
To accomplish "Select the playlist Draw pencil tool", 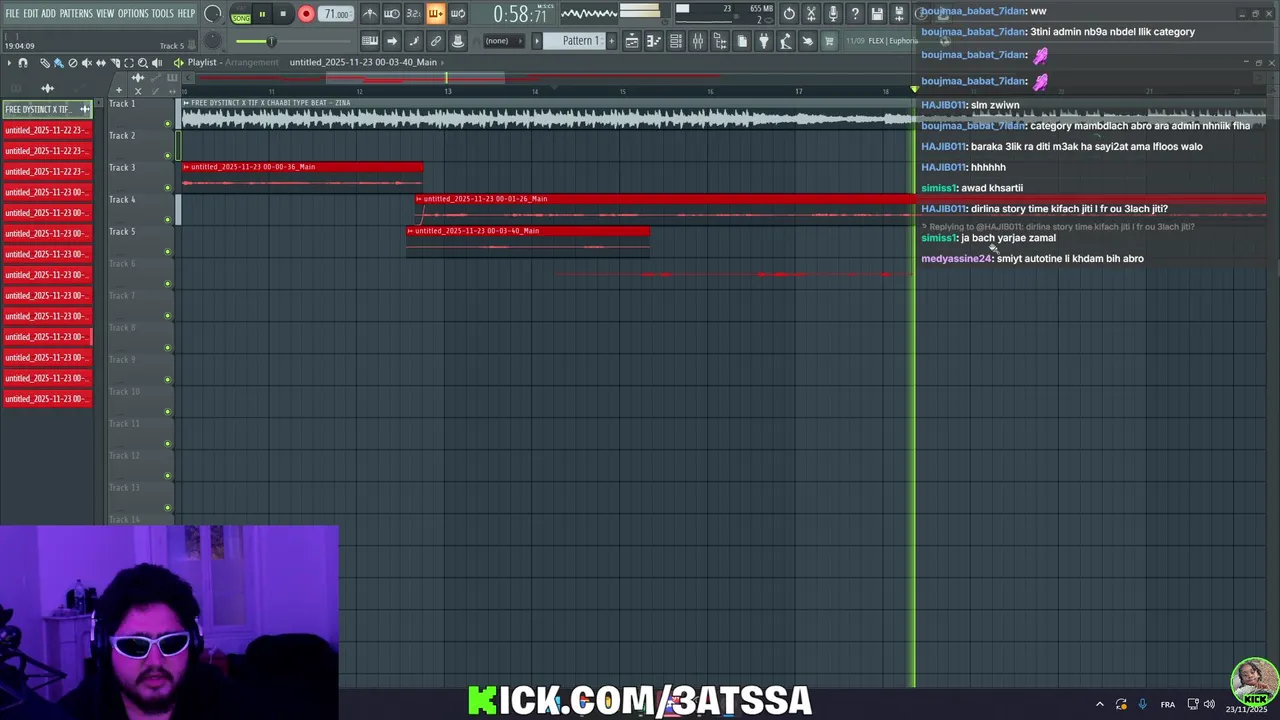I will tap(45, 63).
